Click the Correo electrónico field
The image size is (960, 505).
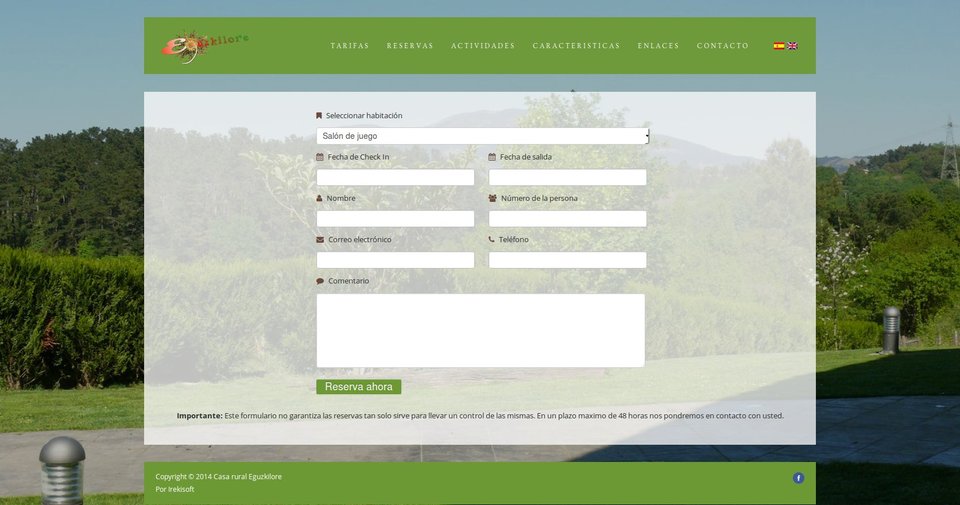click(395, 260)
